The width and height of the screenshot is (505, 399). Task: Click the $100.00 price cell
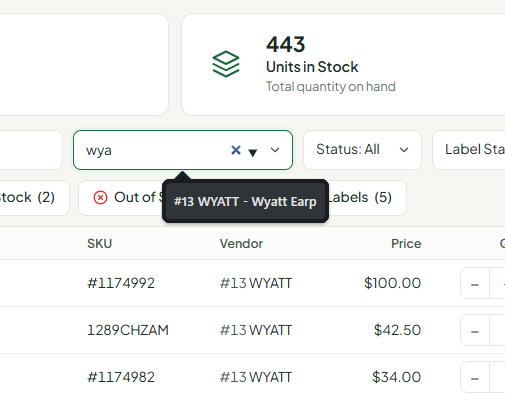[392, 283]
